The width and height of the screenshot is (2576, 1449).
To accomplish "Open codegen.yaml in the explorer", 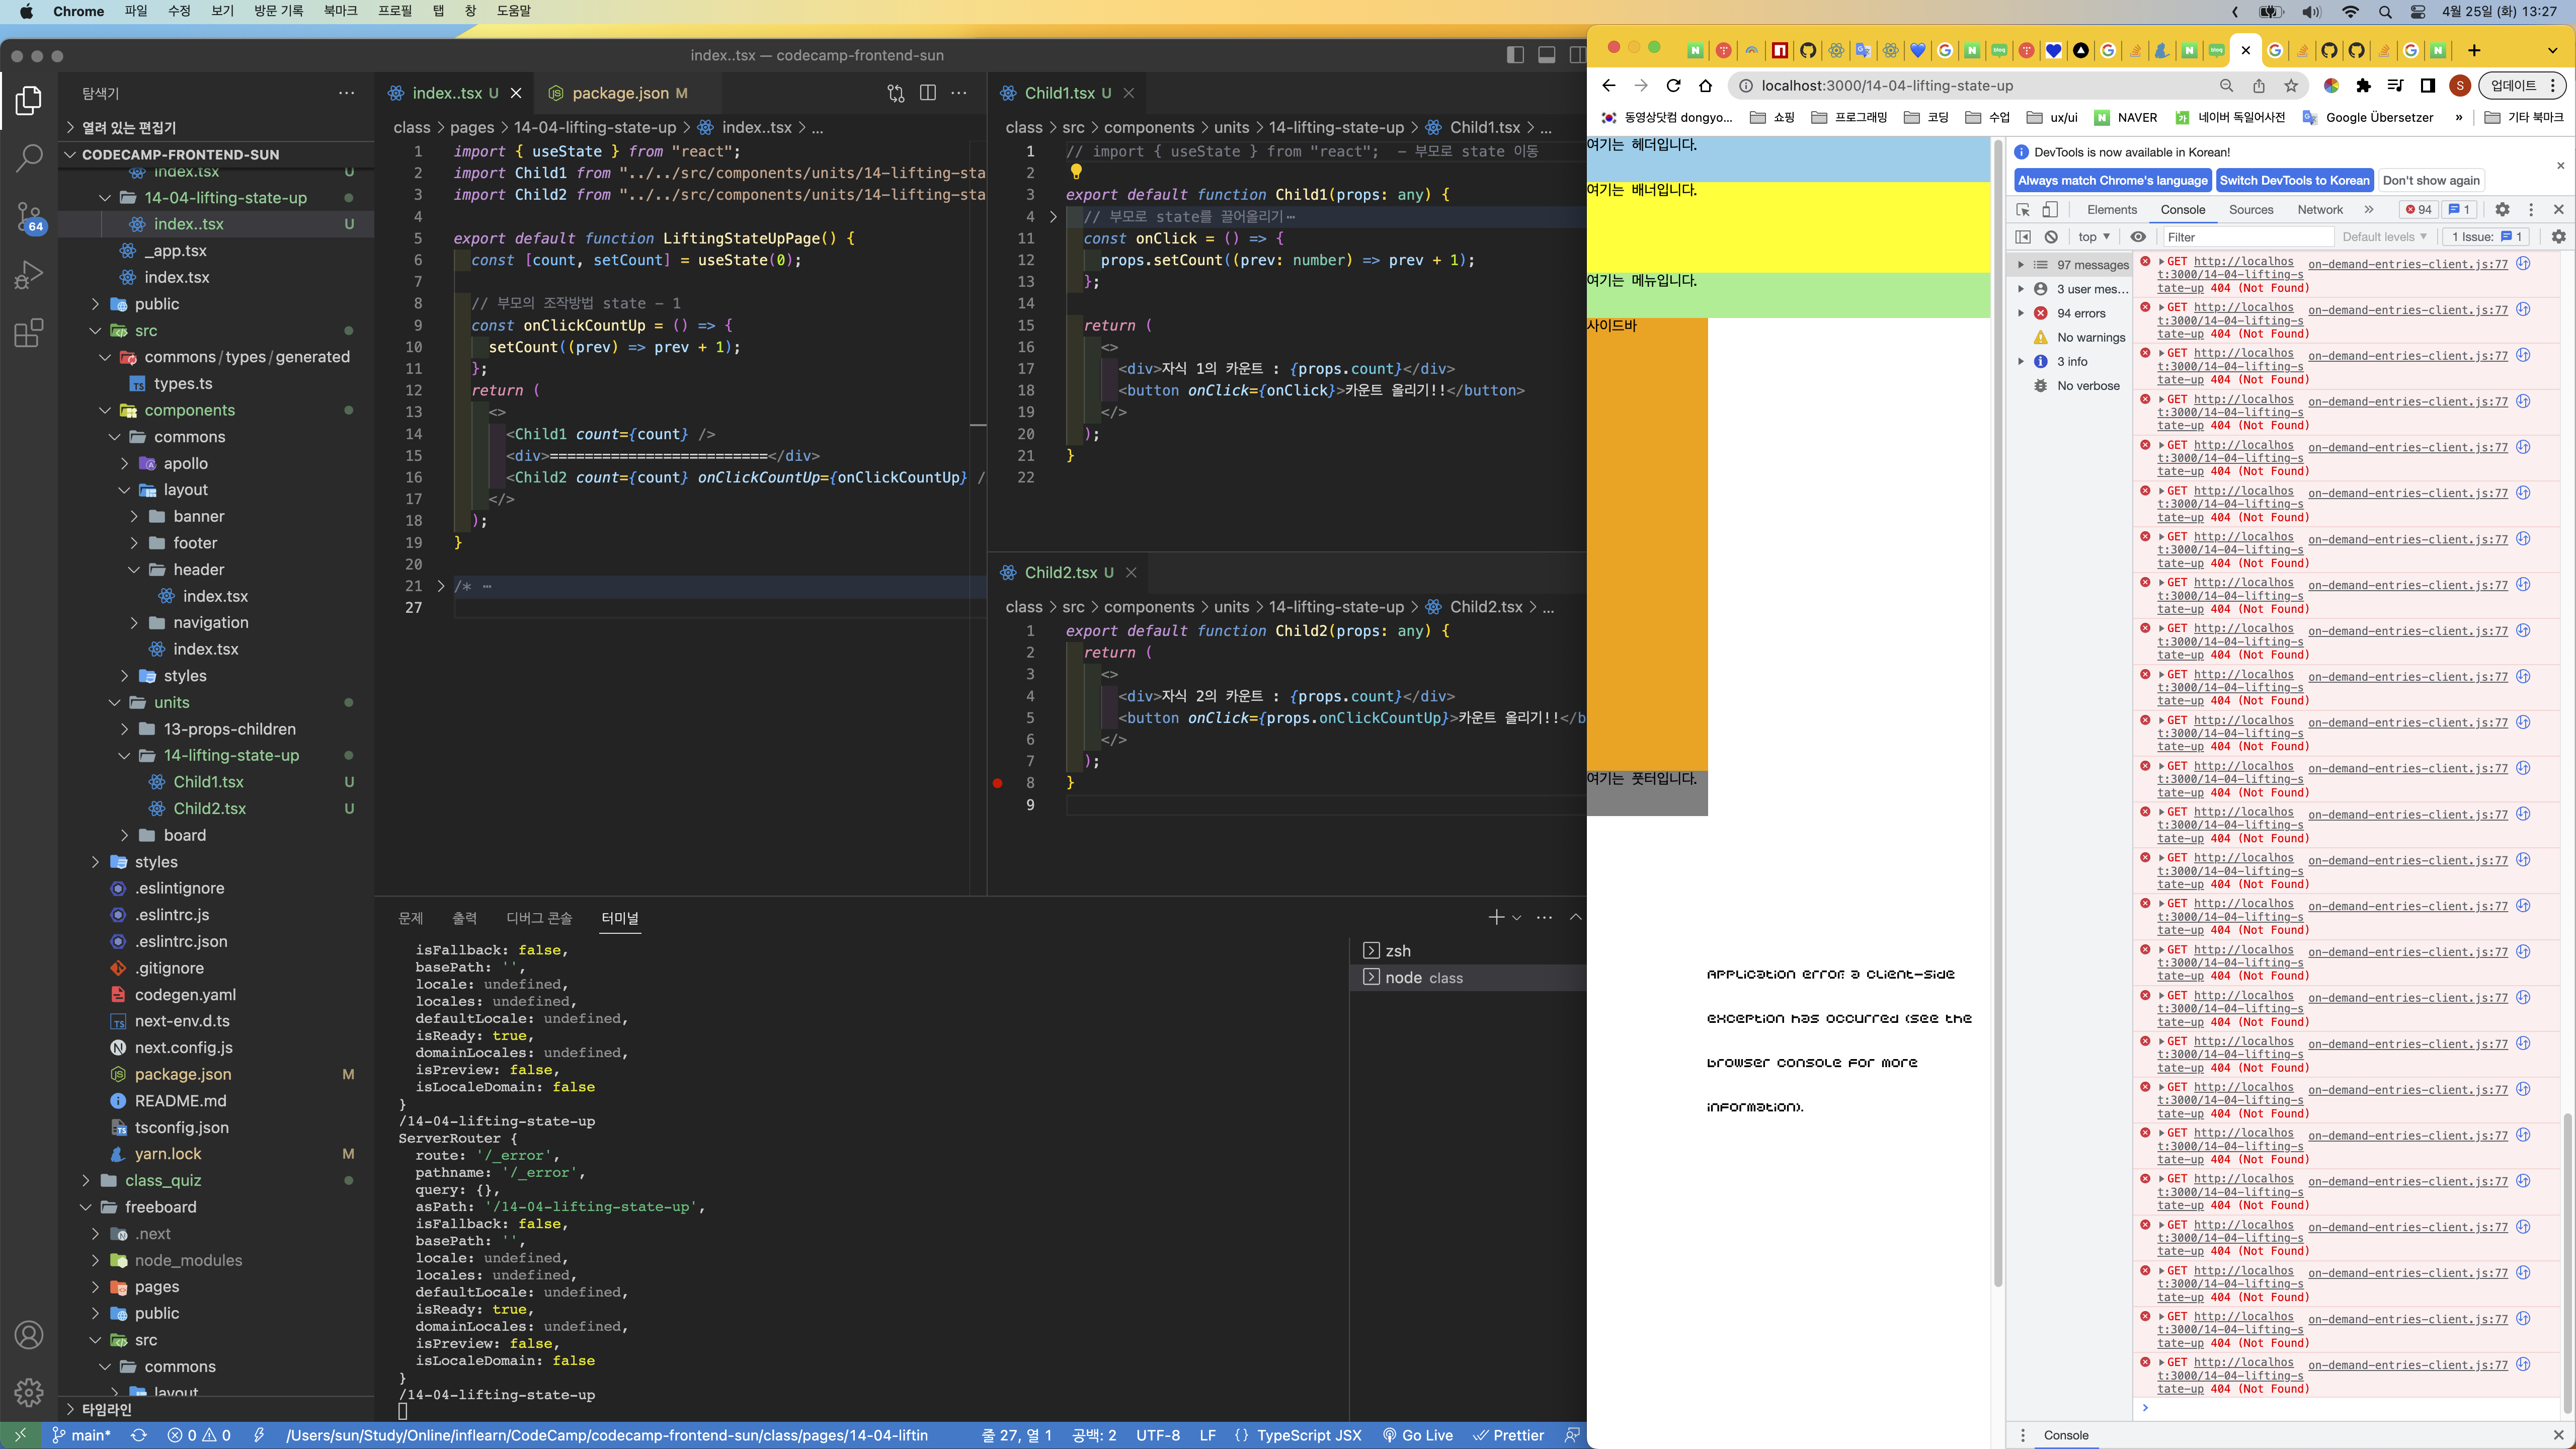I will 185,994.
